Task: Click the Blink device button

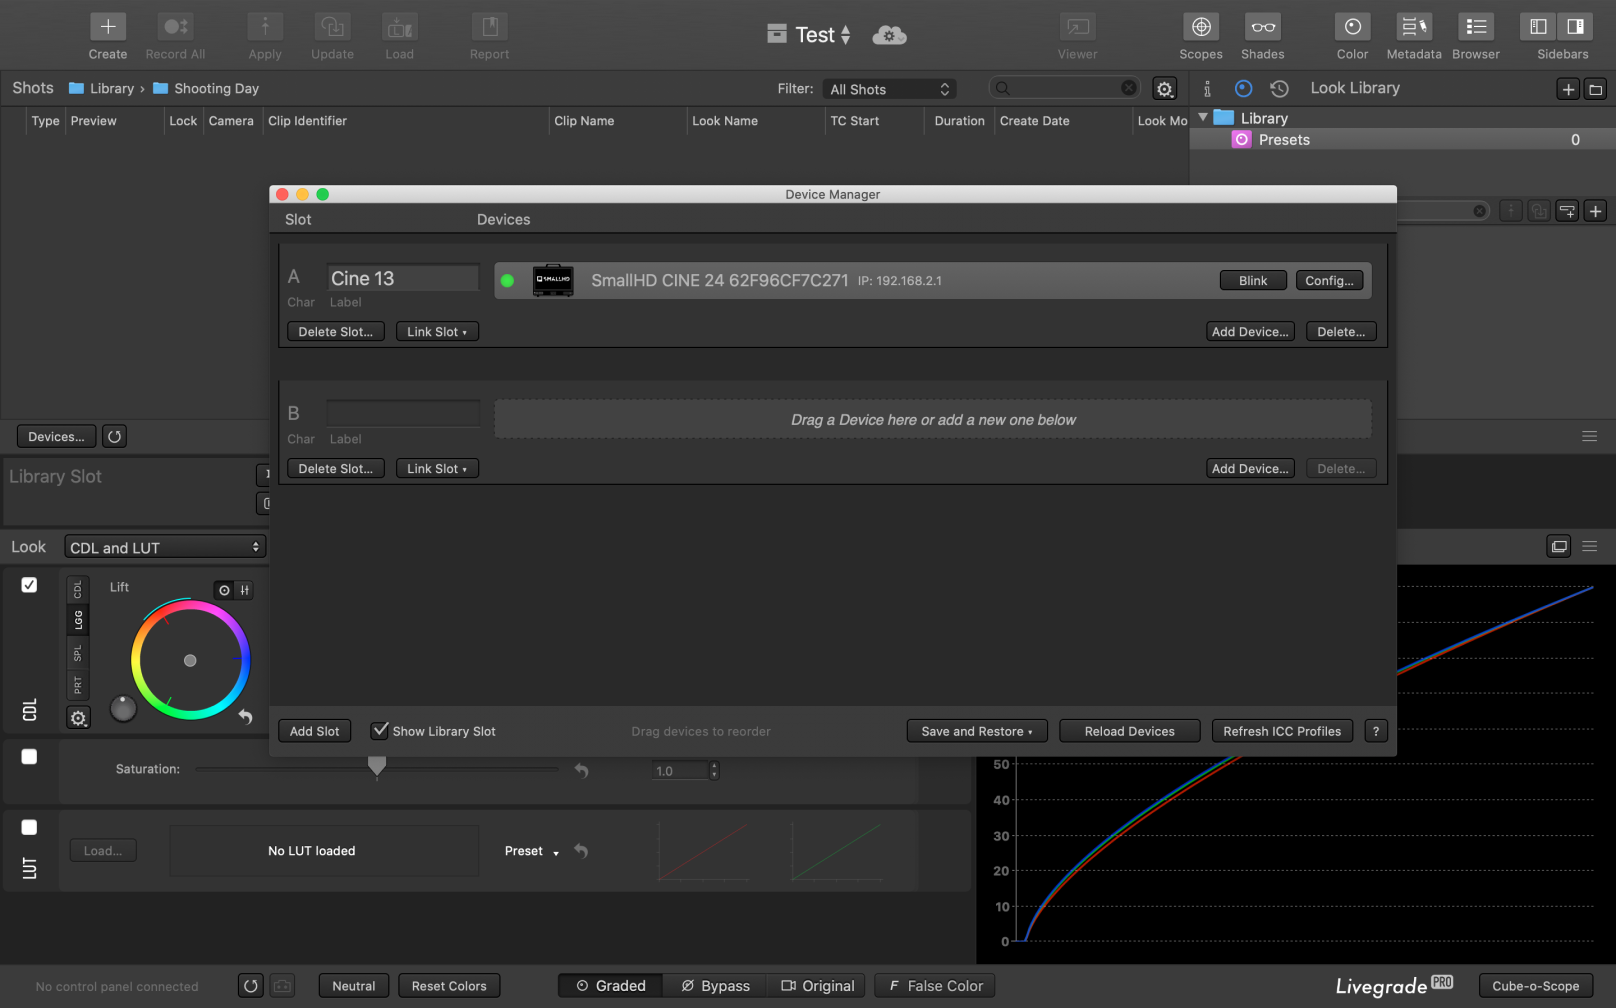Action: 1252,281
